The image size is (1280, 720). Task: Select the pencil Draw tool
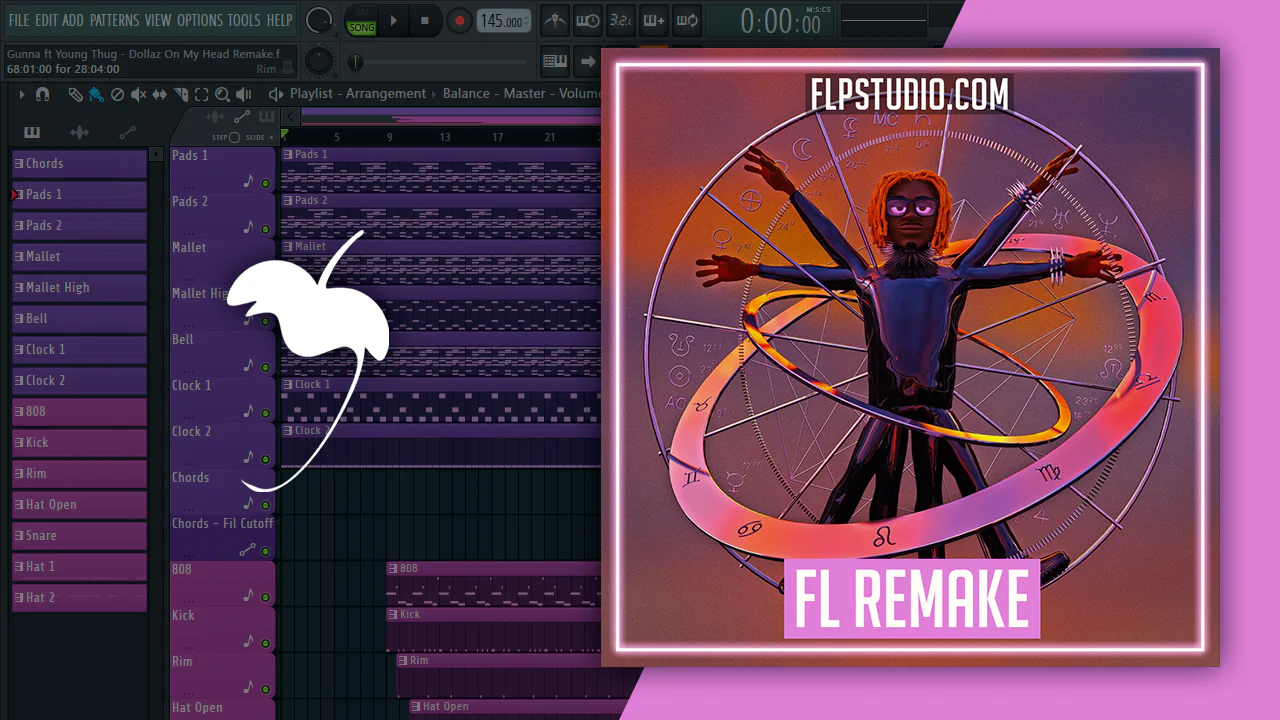point(76,94)
